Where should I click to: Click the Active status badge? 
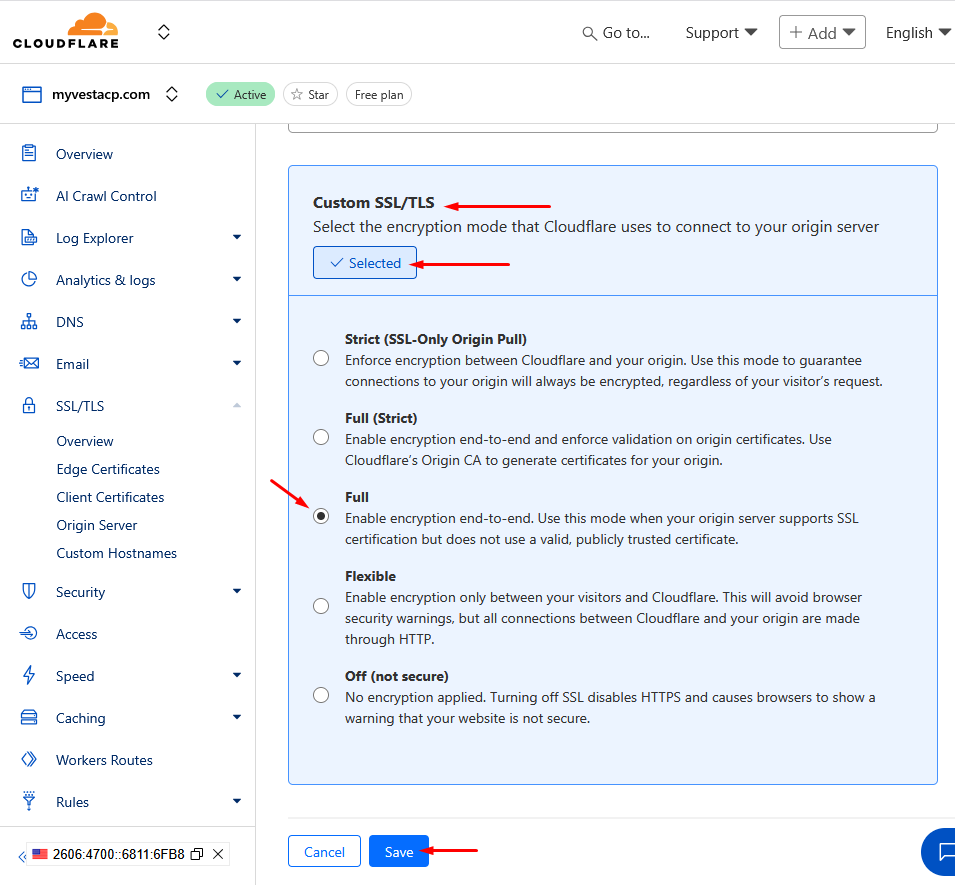(x=241, y=94)
